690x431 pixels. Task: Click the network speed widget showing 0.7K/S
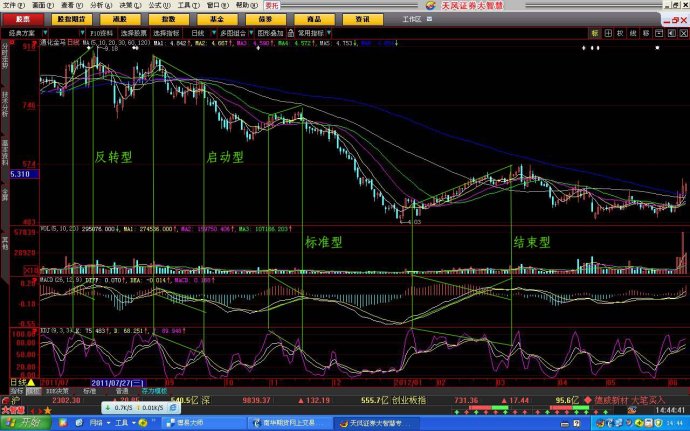140,408
